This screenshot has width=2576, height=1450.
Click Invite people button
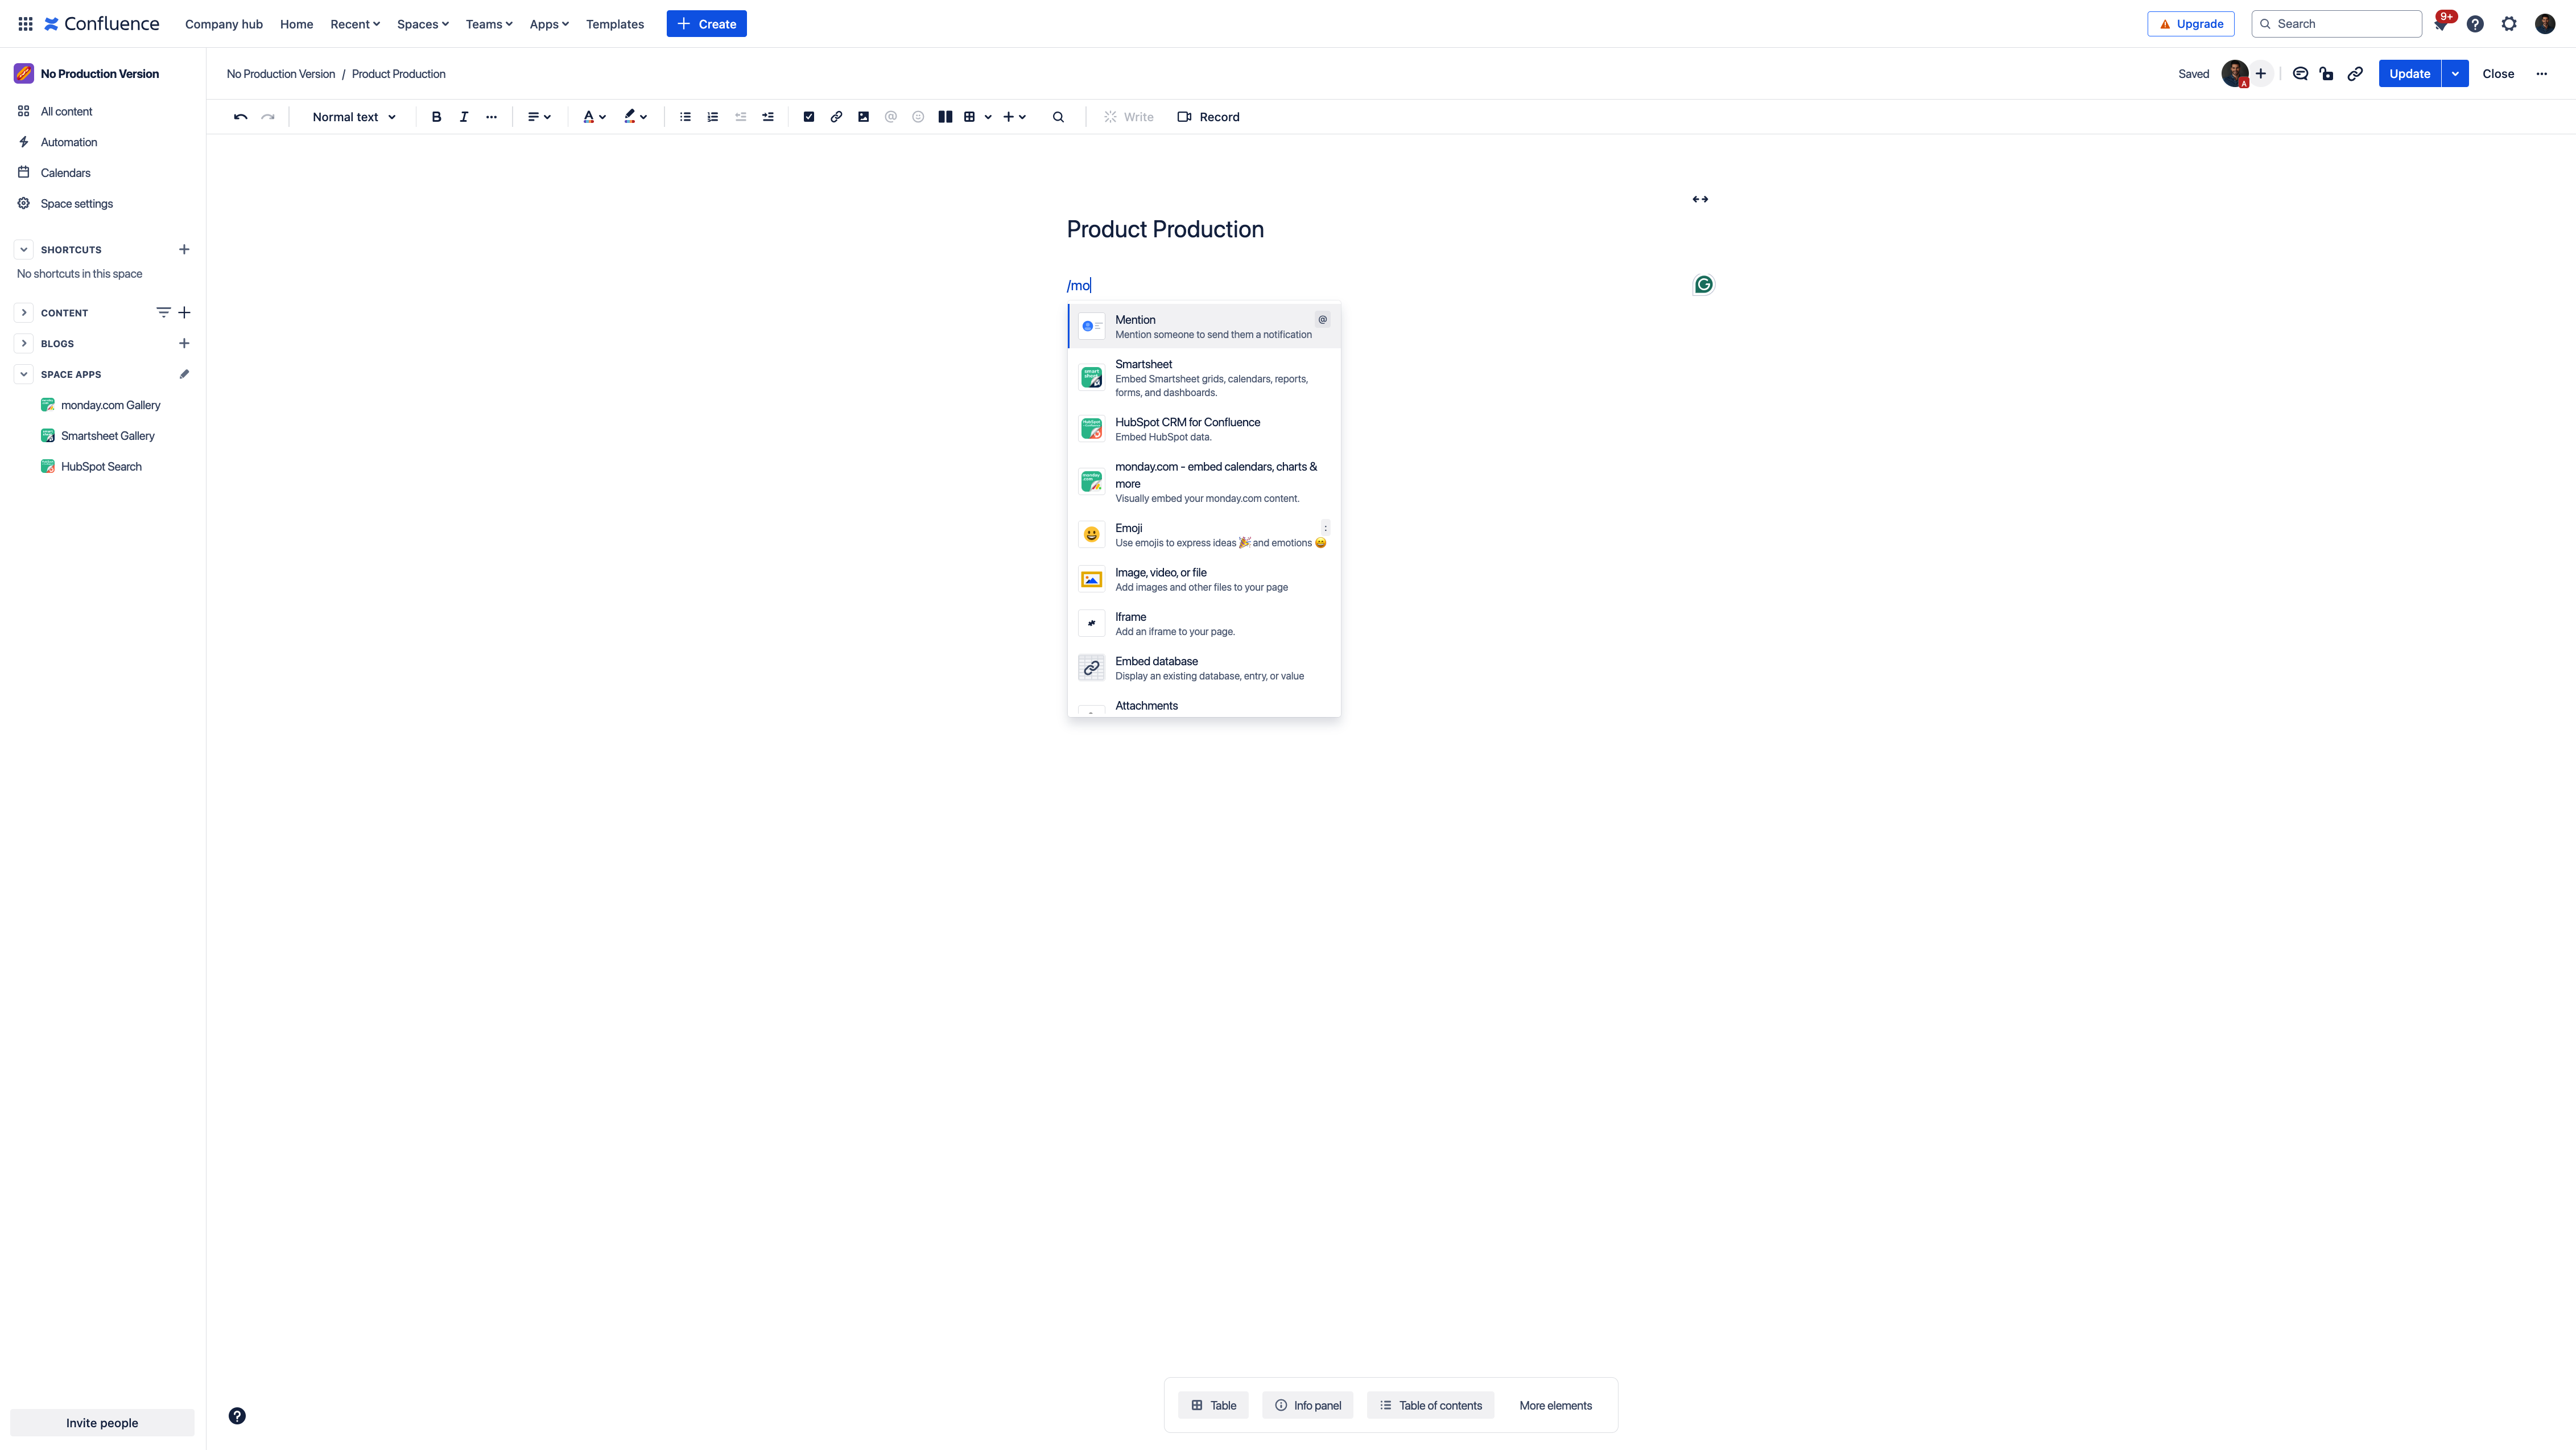point(102,1423)
